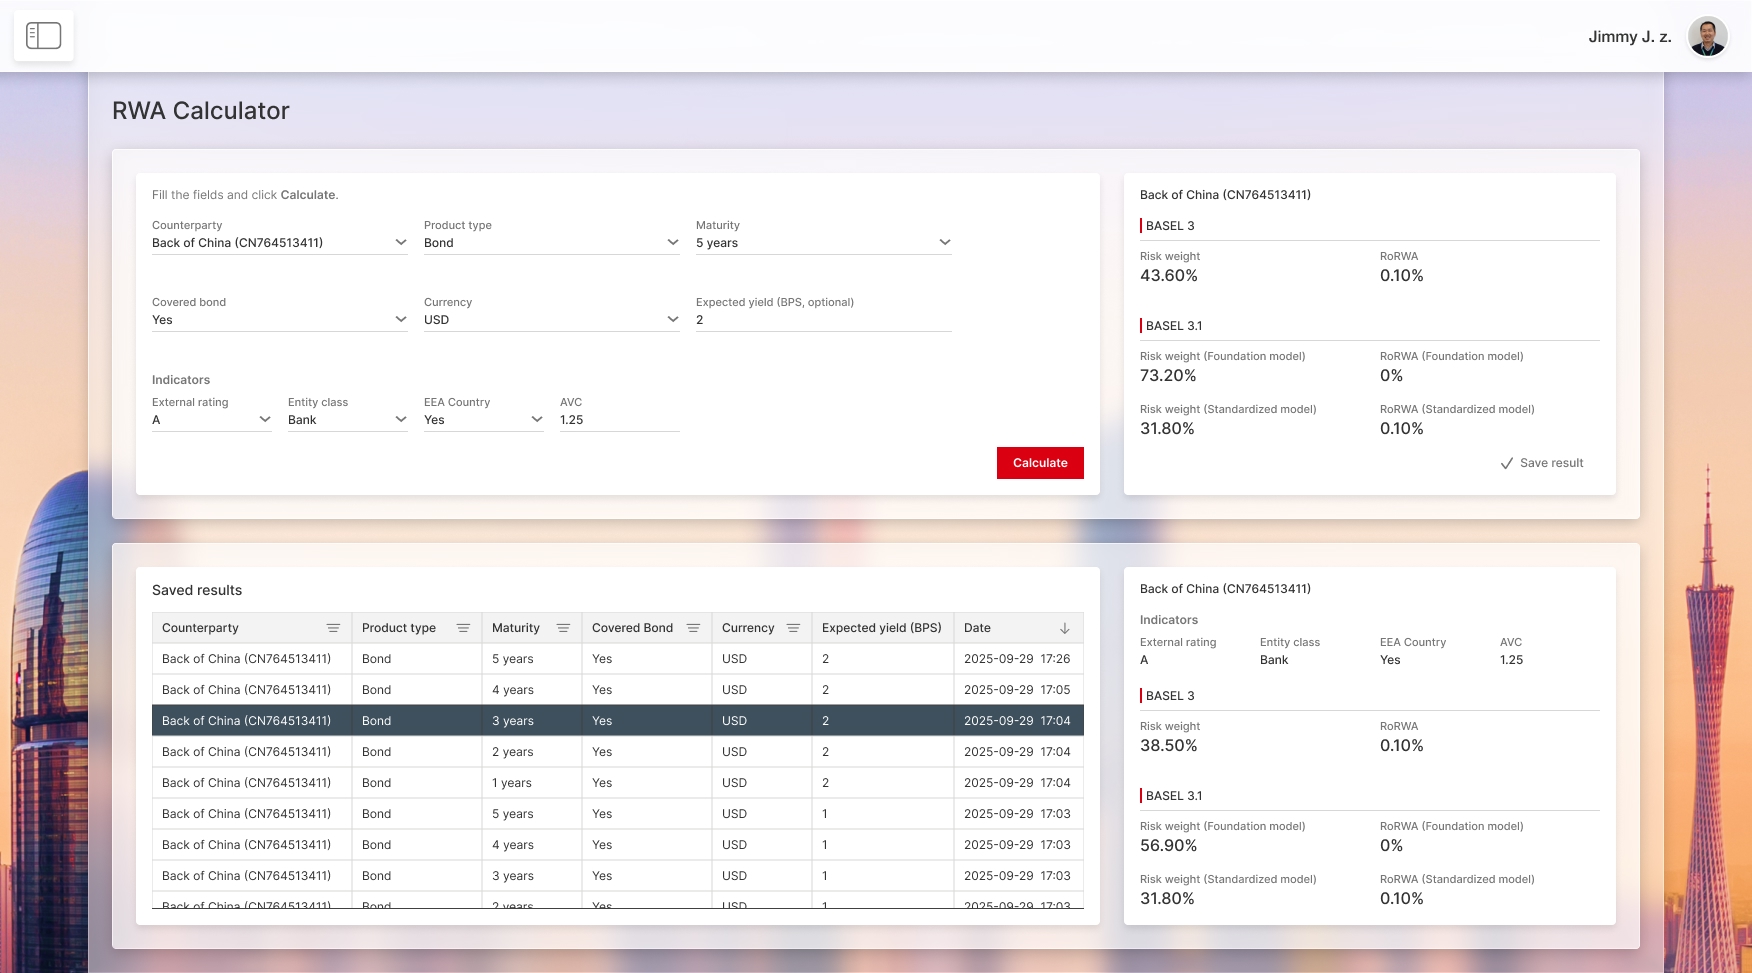Open the Maturity column filter icon
The image size is (1752, 973).
point(563,628)
